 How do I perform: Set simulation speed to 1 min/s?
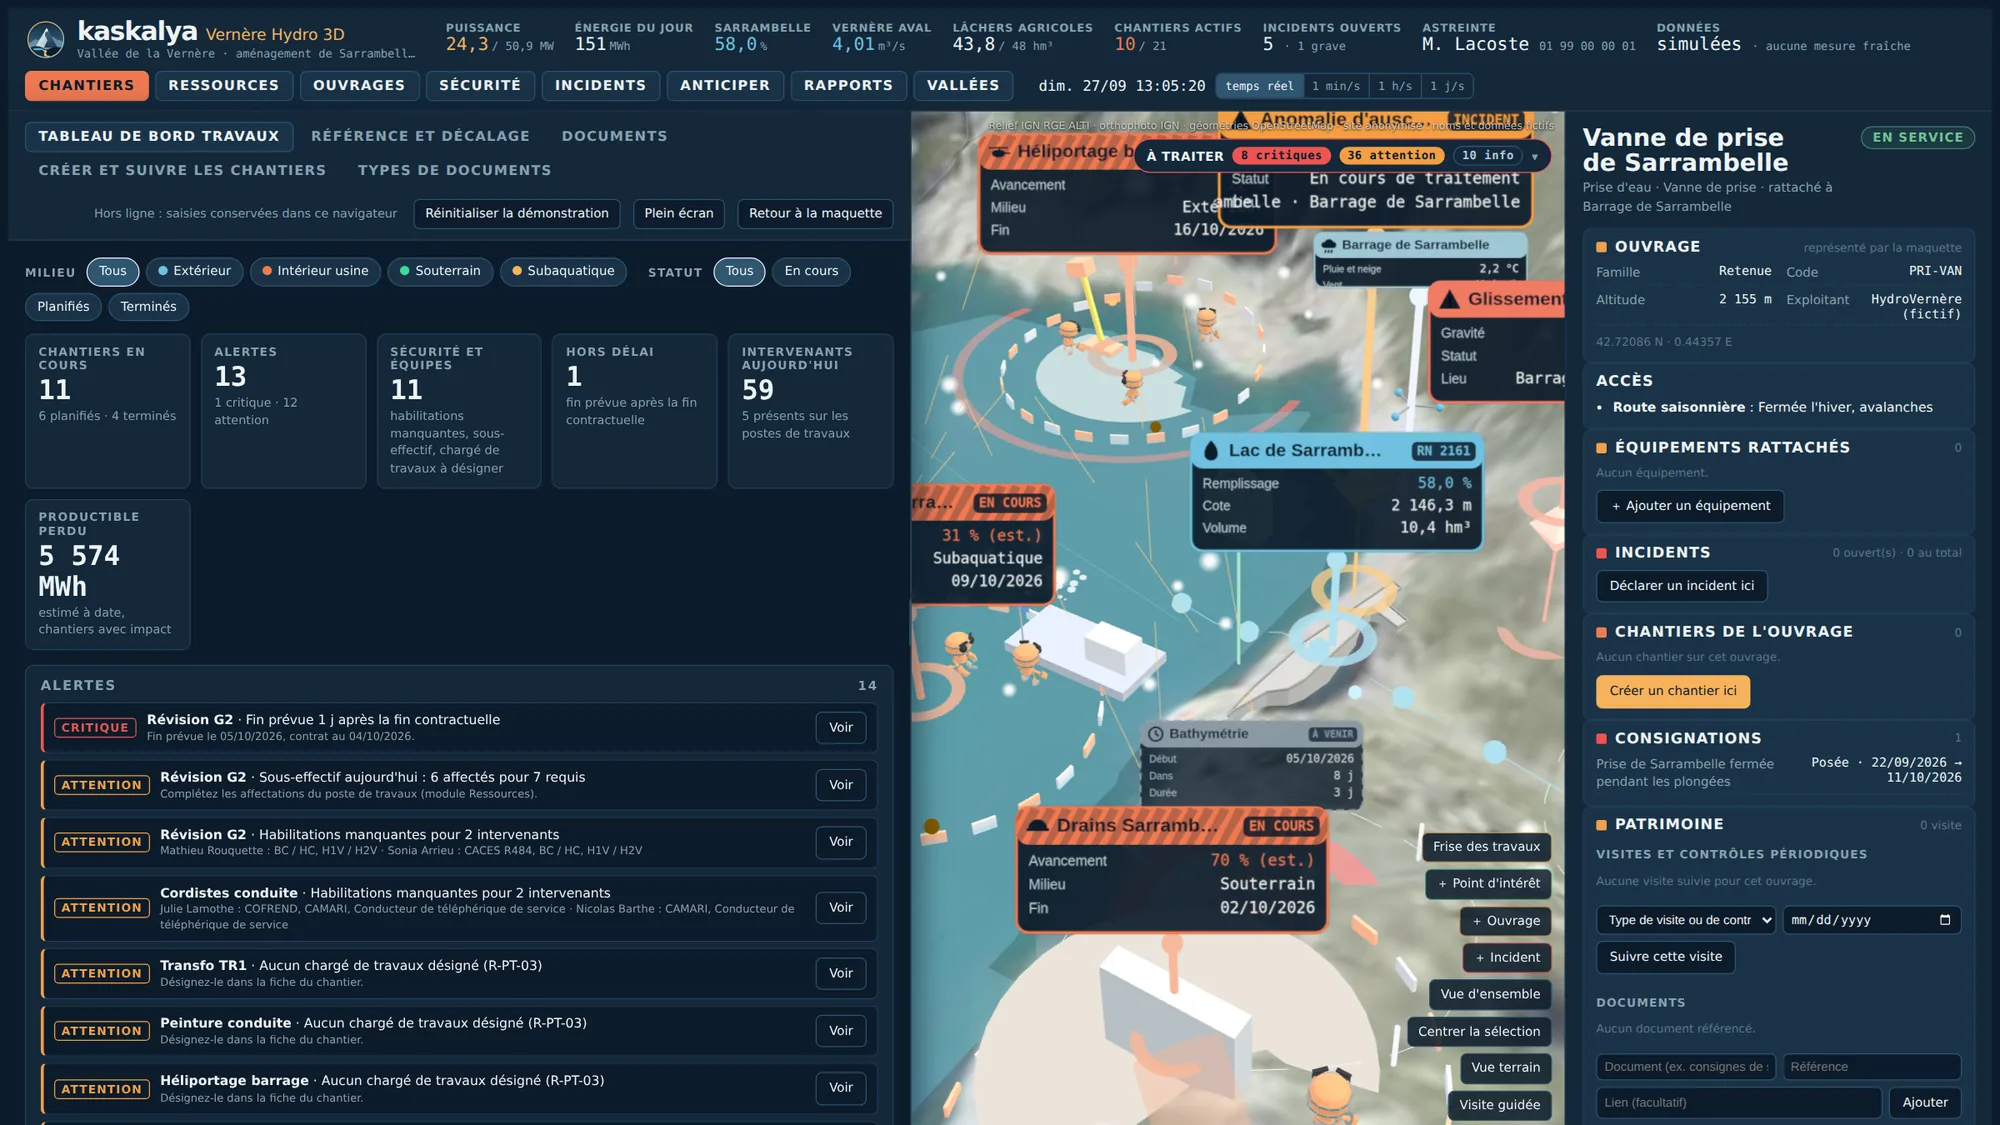1336,86
